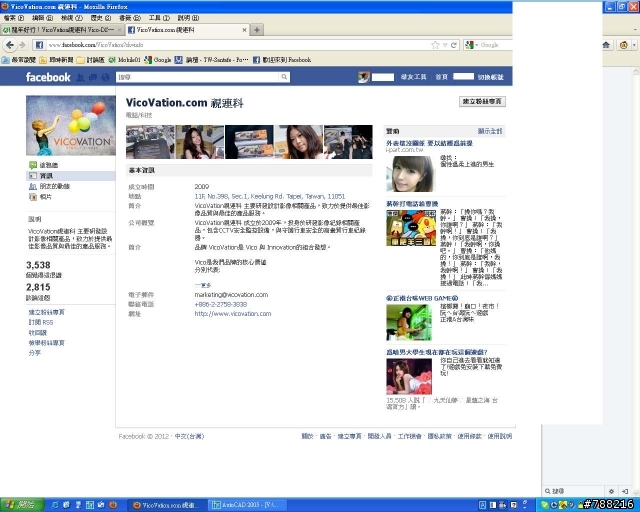Close the first Mobile01 tab
The height and width of the screenshot is (512, 640).
120,30
